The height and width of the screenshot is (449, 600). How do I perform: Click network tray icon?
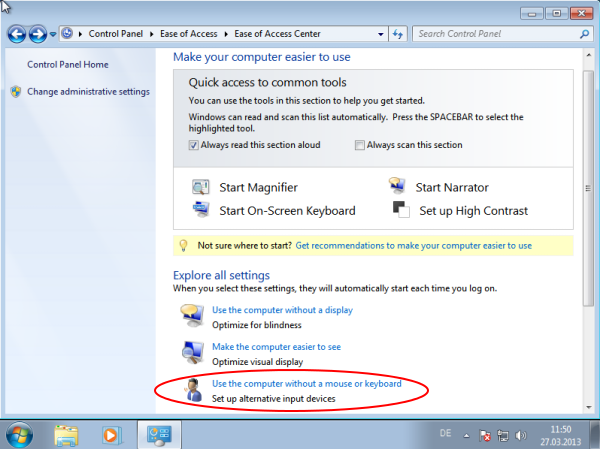[x=503, y=435]
